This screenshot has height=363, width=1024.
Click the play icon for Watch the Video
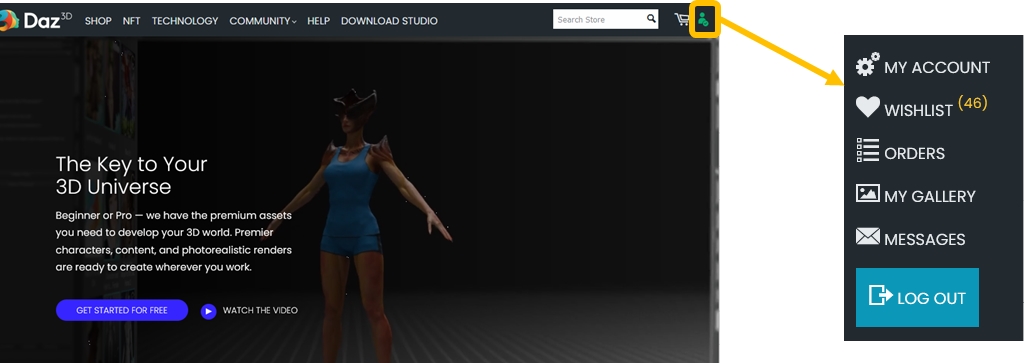(x=208, y=311)
